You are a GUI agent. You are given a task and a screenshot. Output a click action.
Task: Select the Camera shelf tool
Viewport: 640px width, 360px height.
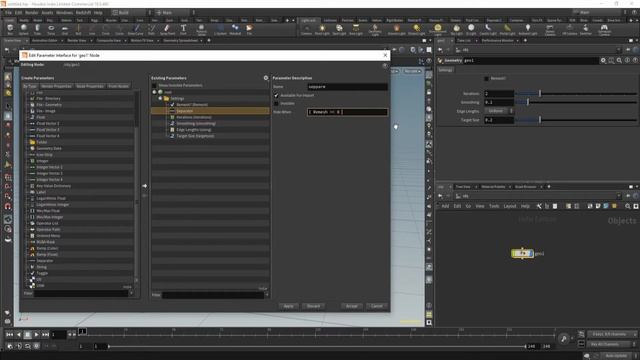tap(306, 29)
